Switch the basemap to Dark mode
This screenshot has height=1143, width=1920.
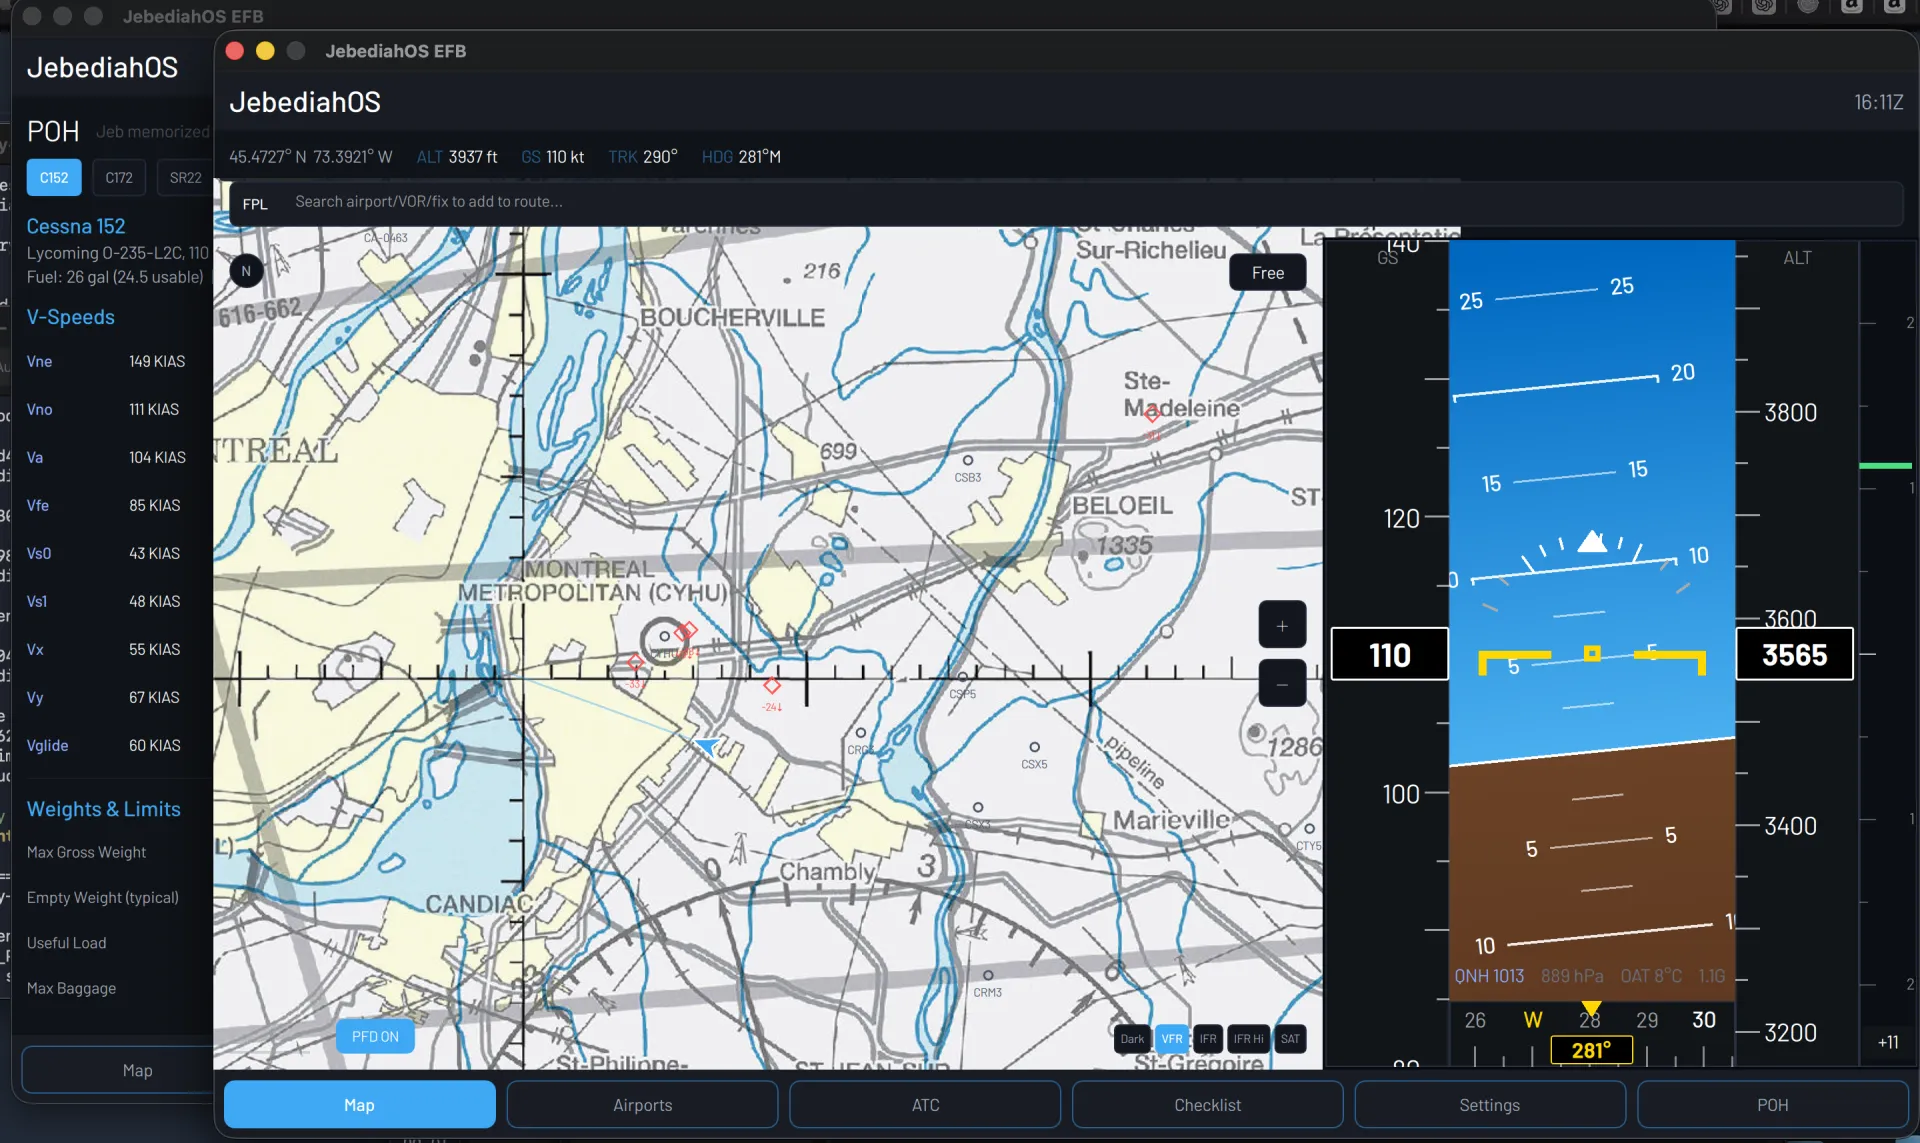[1131, 1039]
